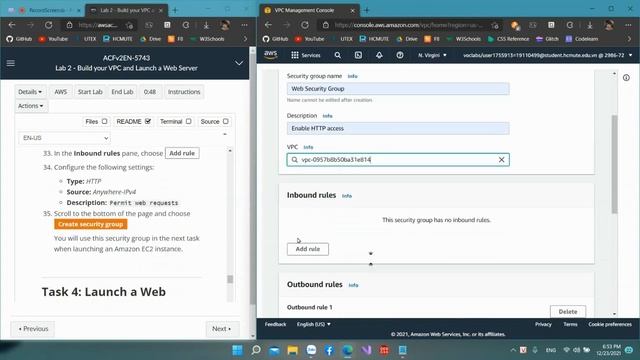Go back in the Lab 2 window
Image resolution: width=640 pixels, height=360 pixels.
[x=12, y=25]
